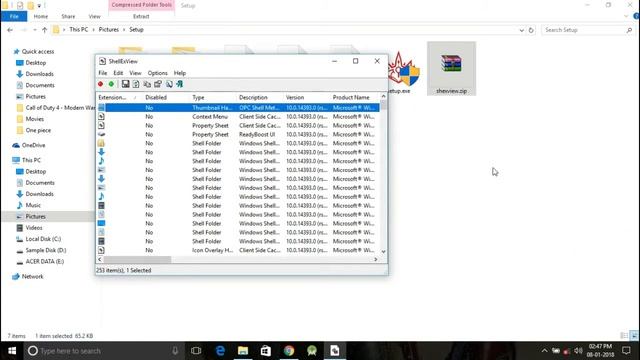Open the ShellExView Options menu
The width and height of the screenshot is (640, 360).
point(158,73)
